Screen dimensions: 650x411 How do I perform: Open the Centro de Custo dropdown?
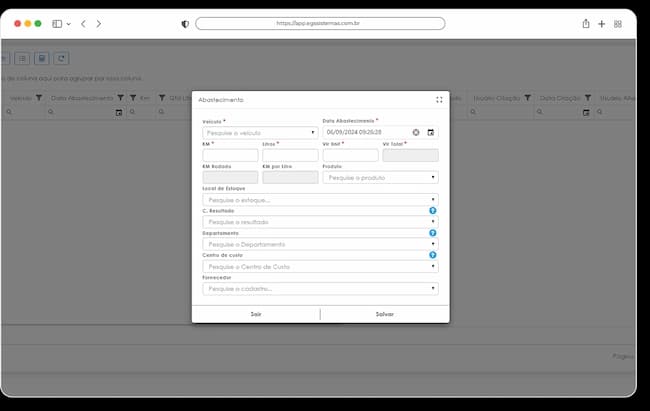click(320, 267)
